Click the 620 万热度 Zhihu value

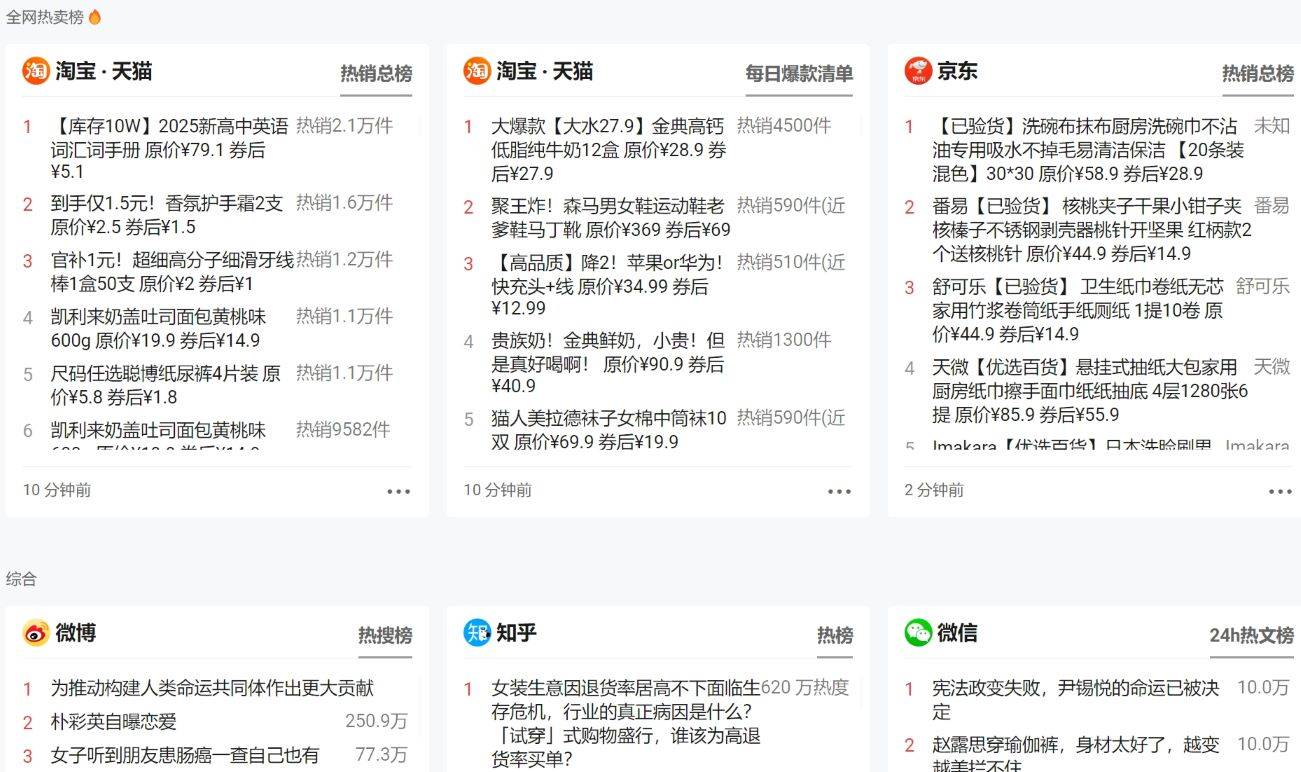click(x=805, y=687)
